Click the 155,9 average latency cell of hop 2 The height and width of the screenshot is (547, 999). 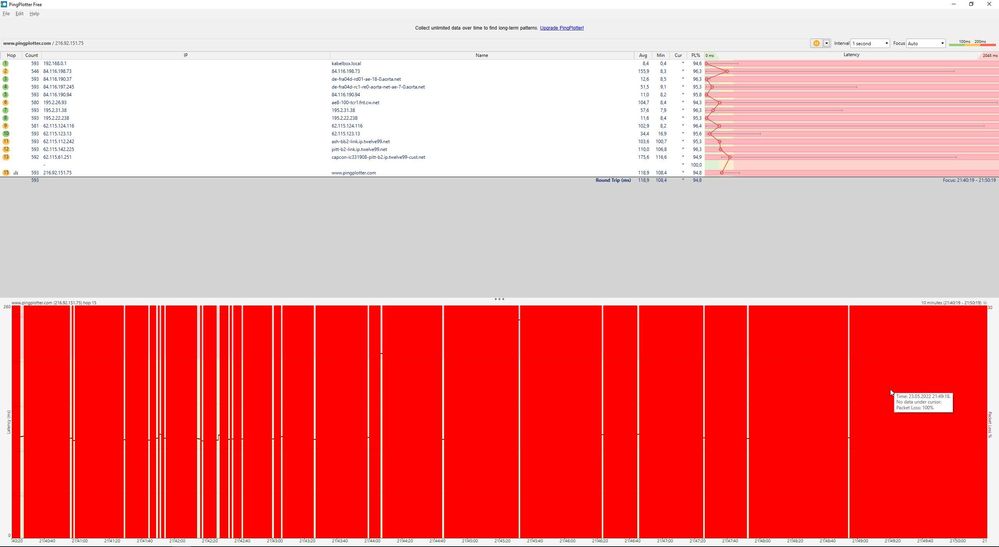pyautogui.click(x=643, y=71)
